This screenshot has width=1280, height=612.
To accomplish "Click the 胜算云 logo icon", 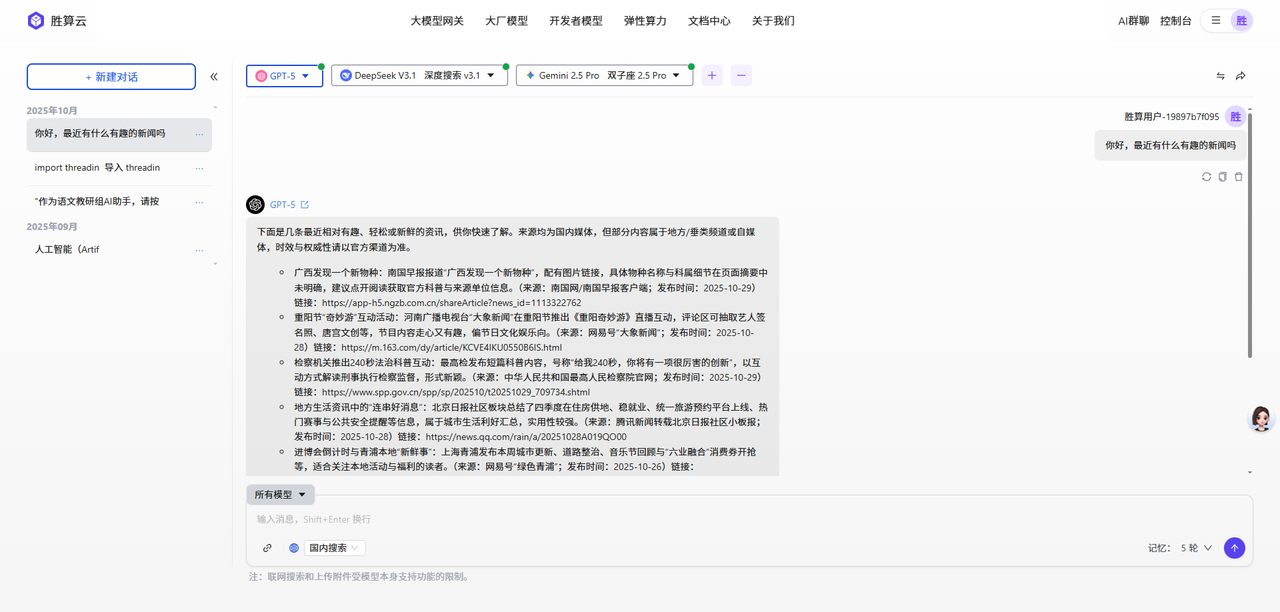I will (36, 20).
